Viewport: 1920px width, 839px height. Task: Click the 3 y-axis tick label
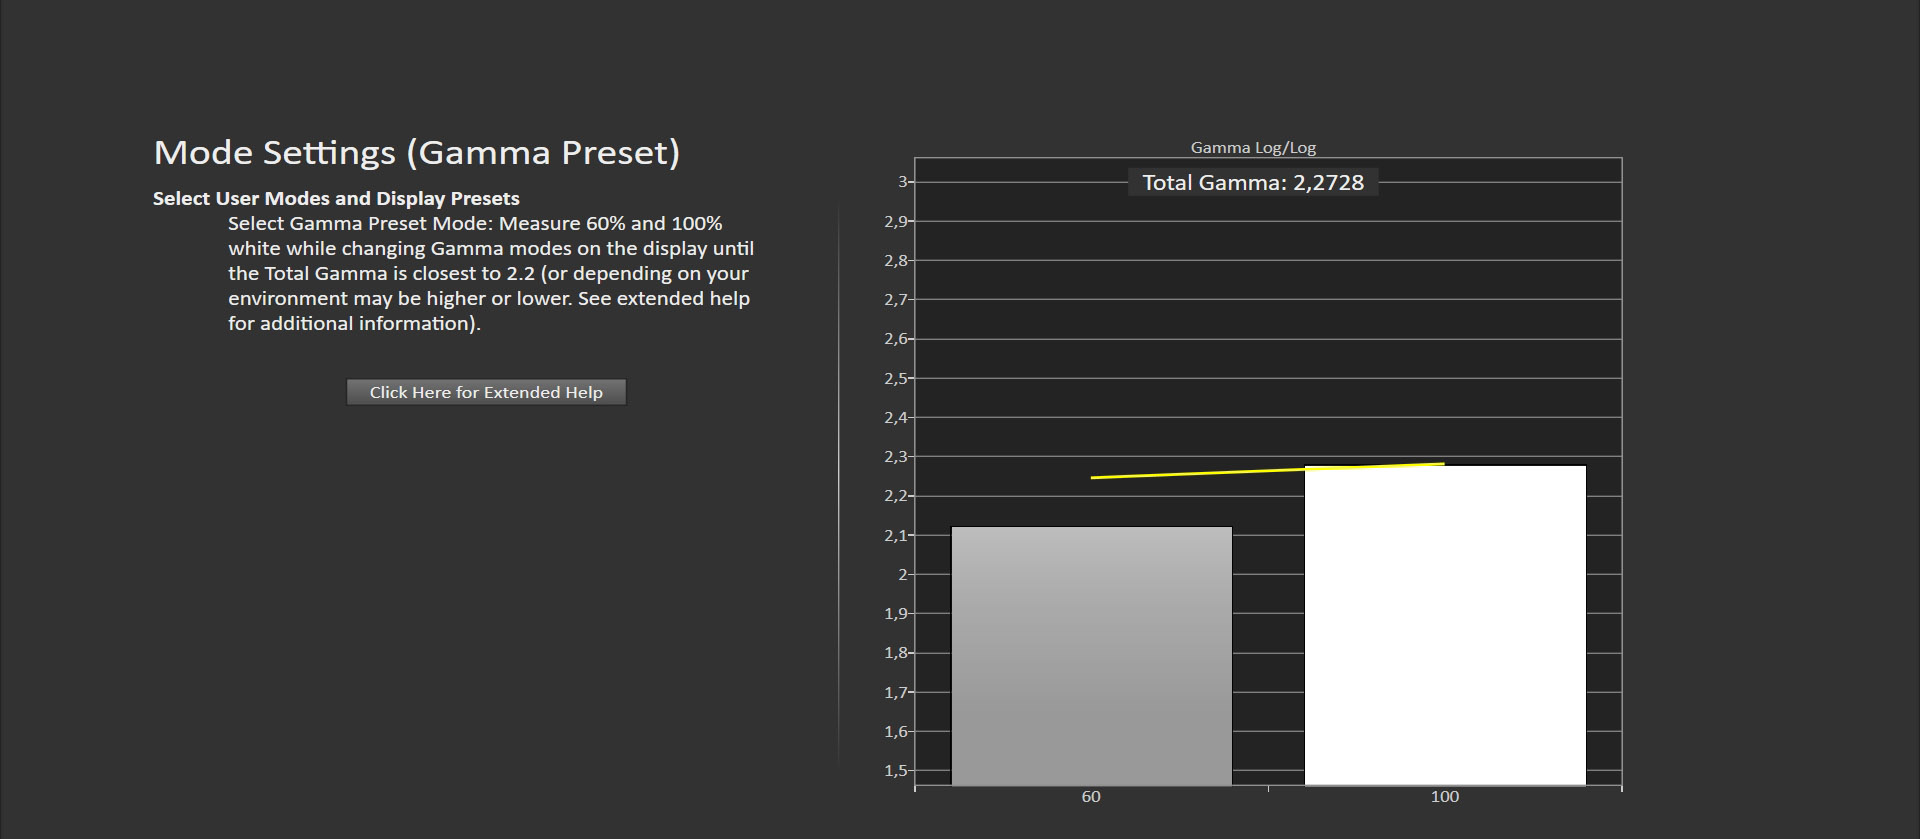coord(902,182)
